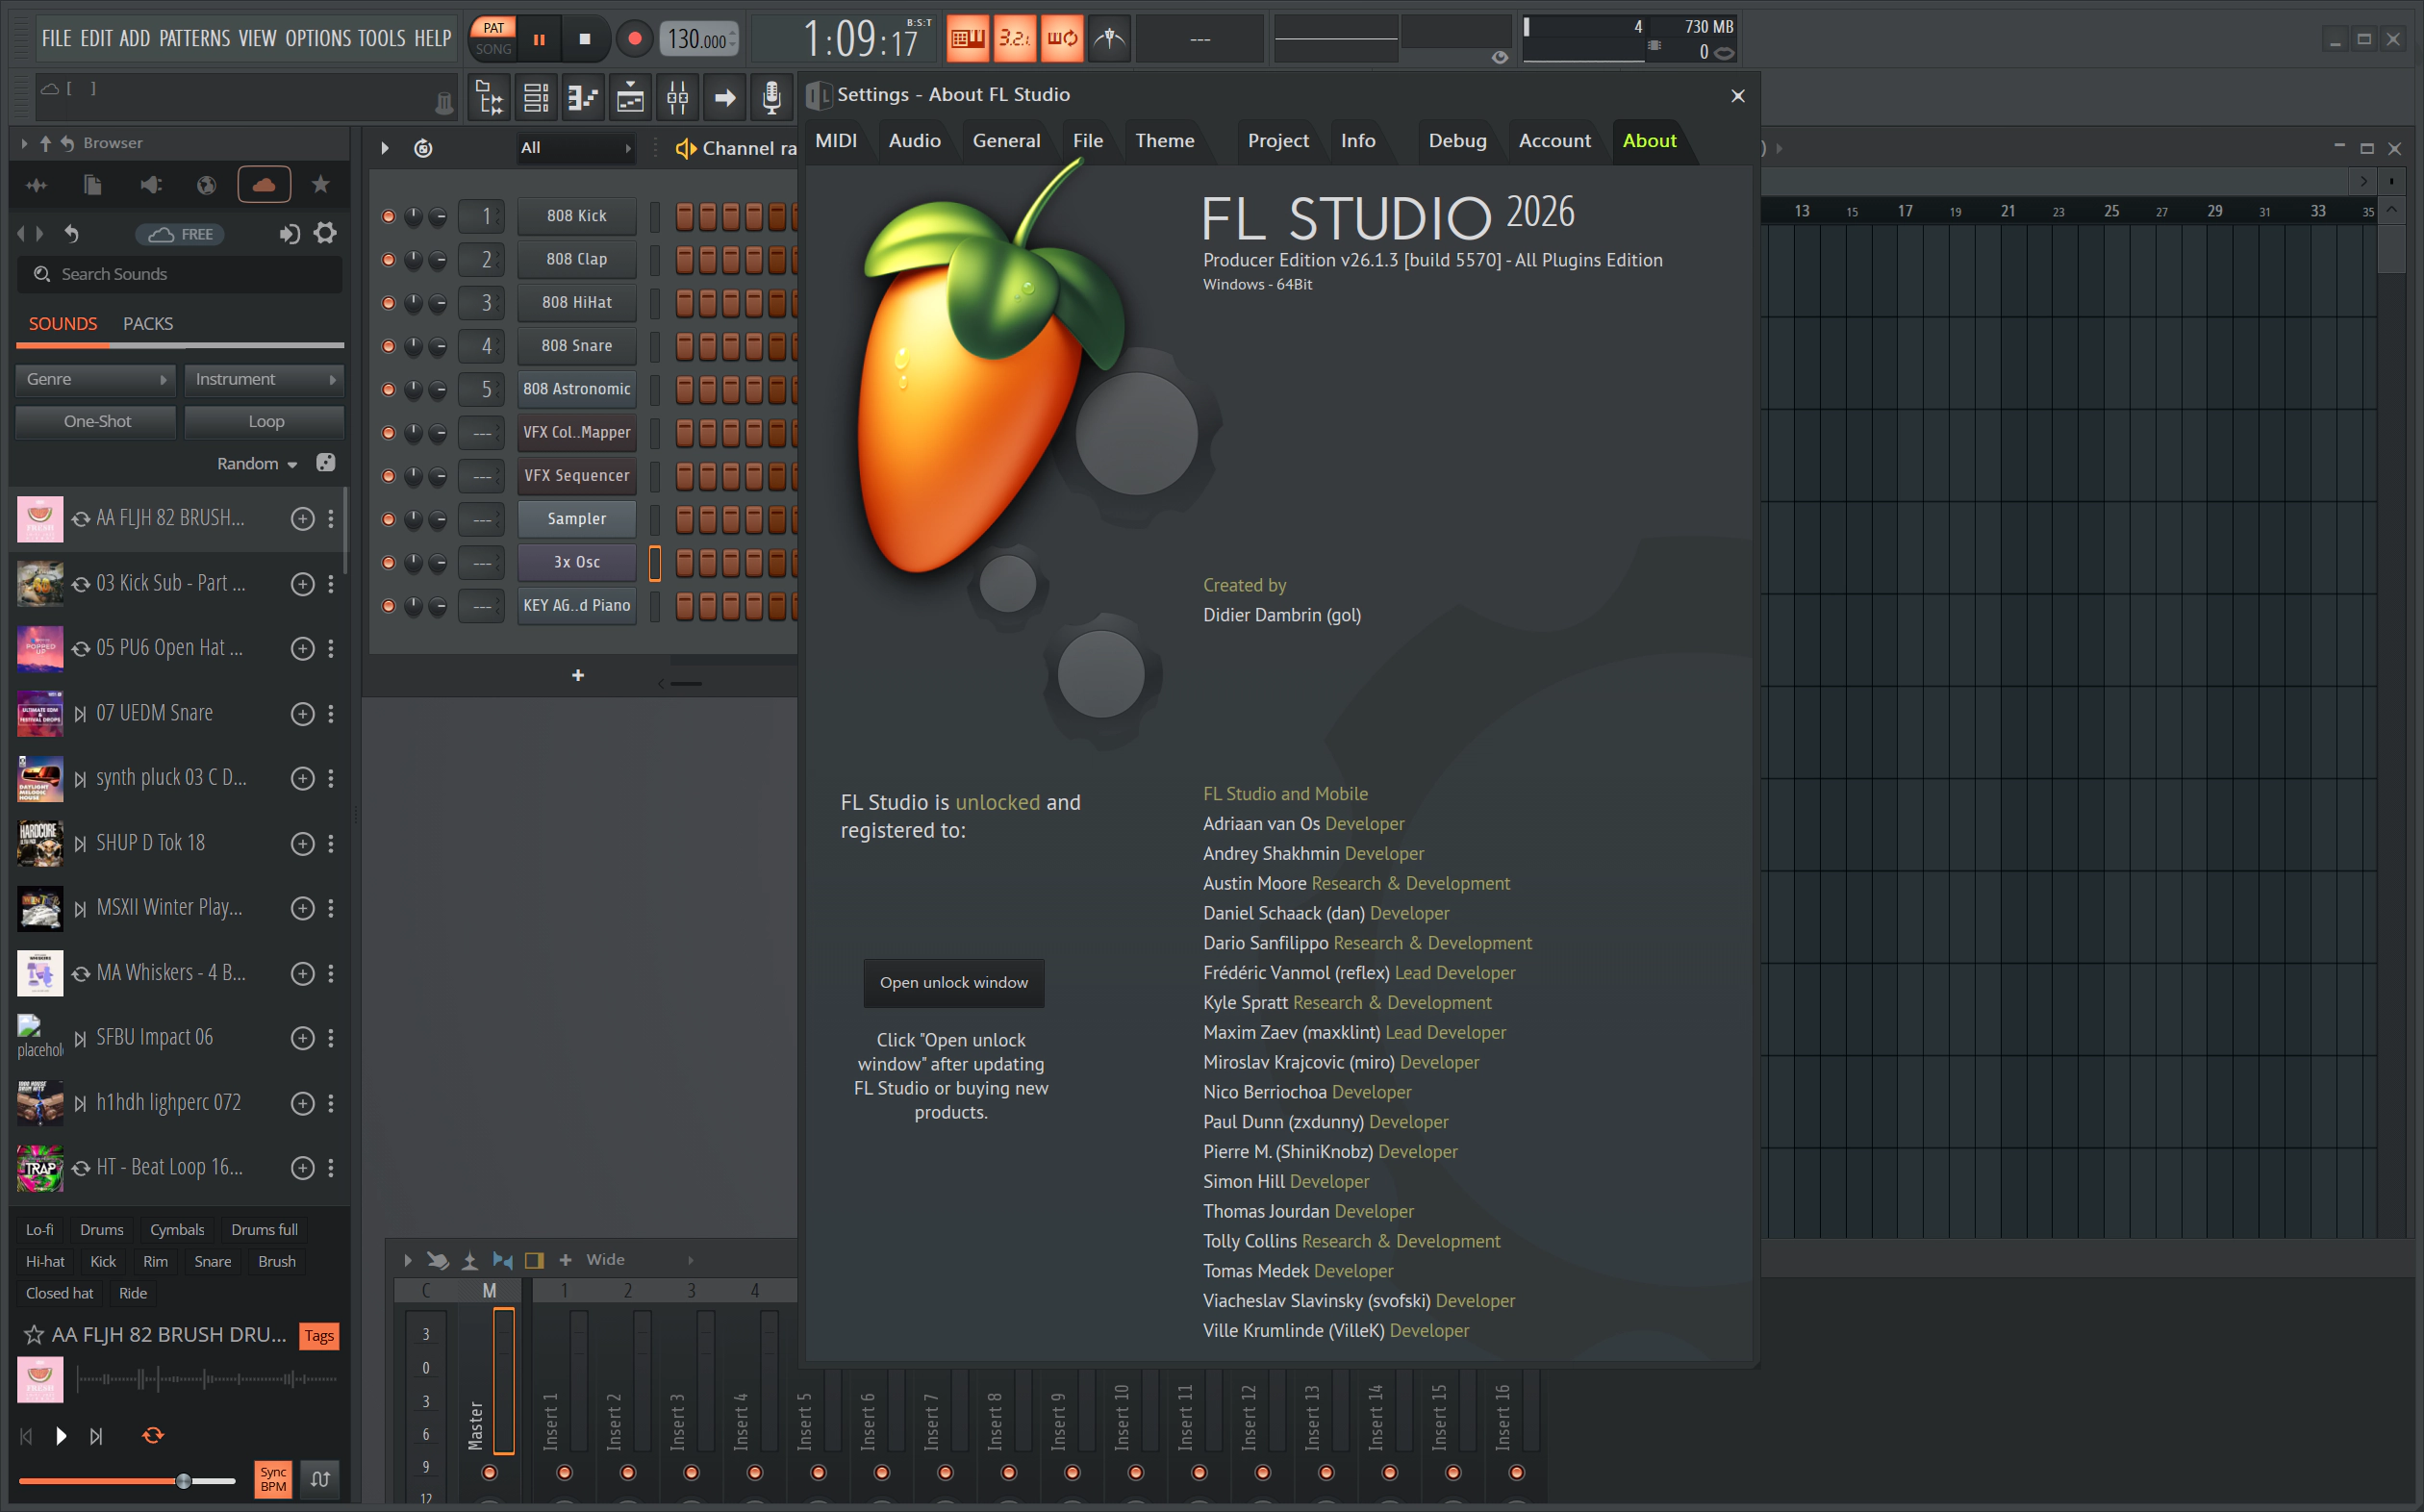Click the channel rack swing knob icon
2424x1512 pixels.
tap(423, 148)
